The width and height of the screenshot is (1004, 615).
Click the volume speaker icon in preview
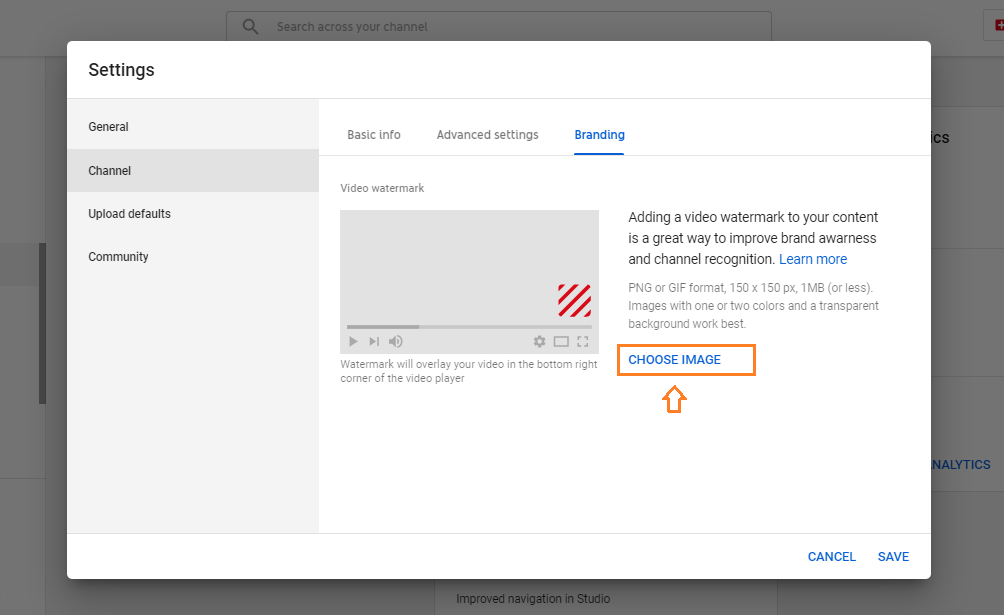click(x=395, y=342)
